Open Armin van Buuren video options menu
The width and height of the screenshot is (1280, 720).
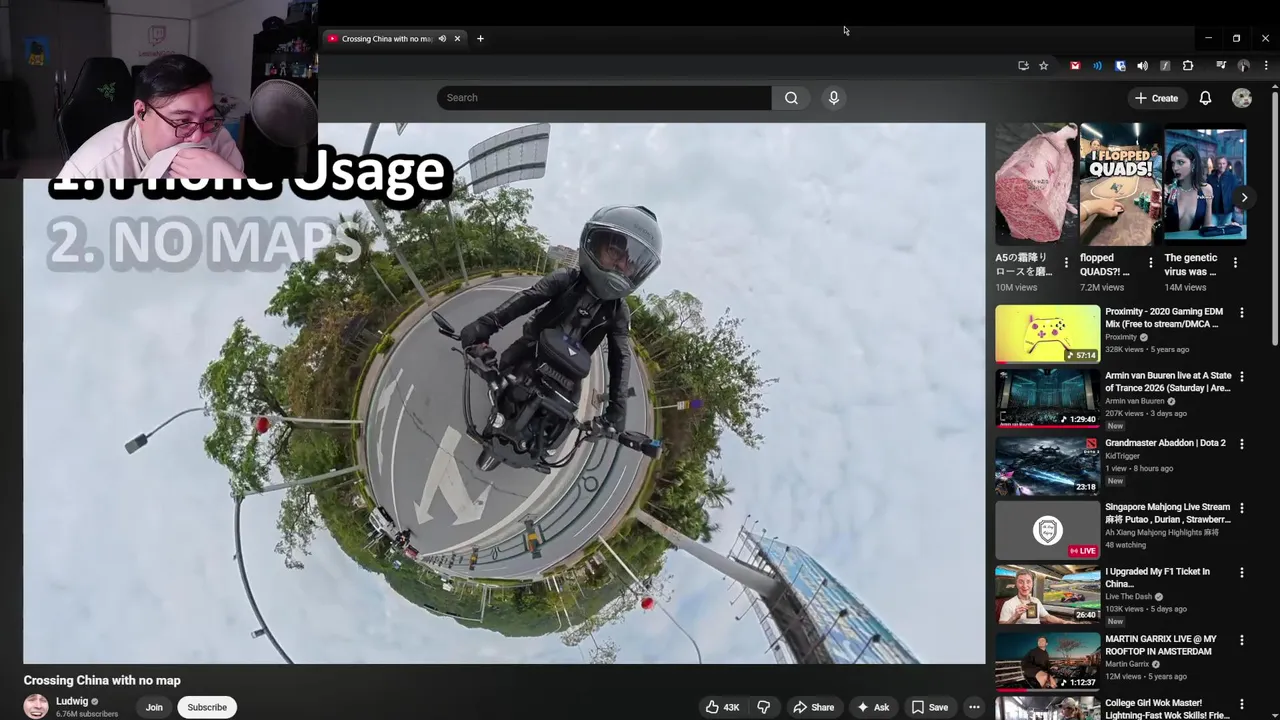(x=1242, y=377)
